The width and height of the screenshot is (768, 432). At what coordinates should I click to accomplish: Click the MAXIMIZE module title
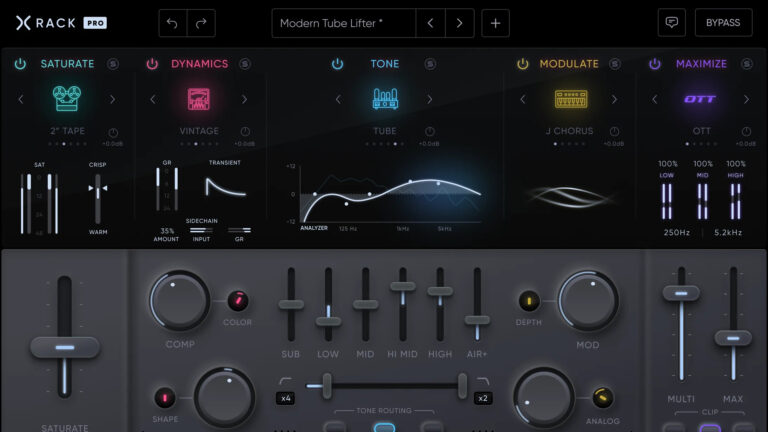pos(701,64)
